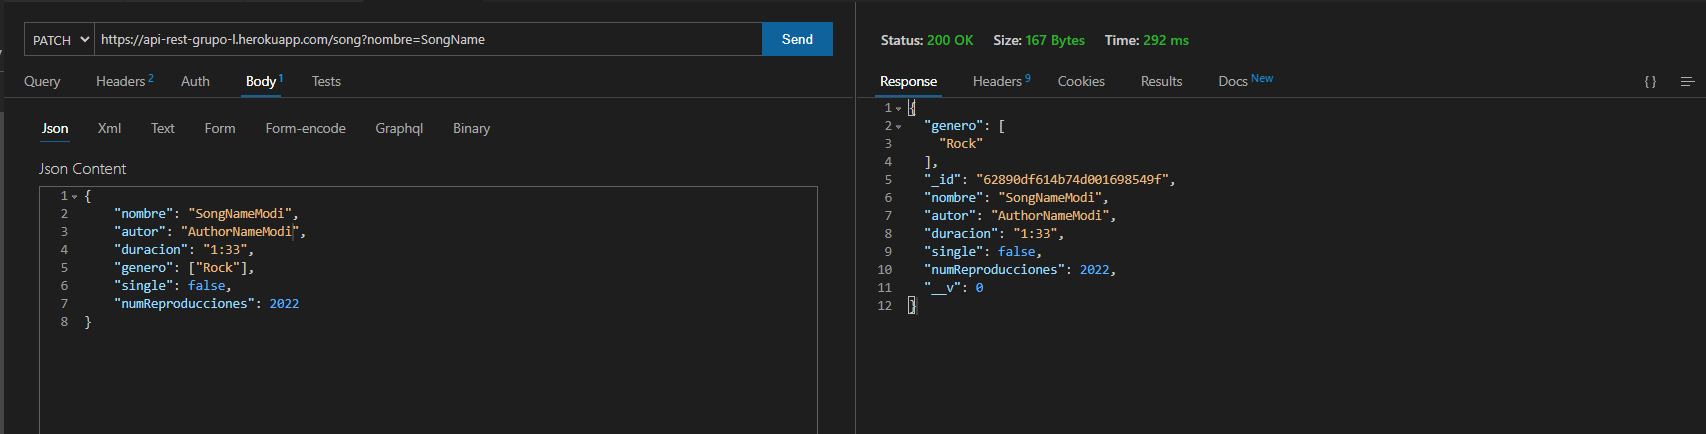Send the request
Viewport: 1706px width, 434px height.
pyautogui.click(x=797, y=39)
